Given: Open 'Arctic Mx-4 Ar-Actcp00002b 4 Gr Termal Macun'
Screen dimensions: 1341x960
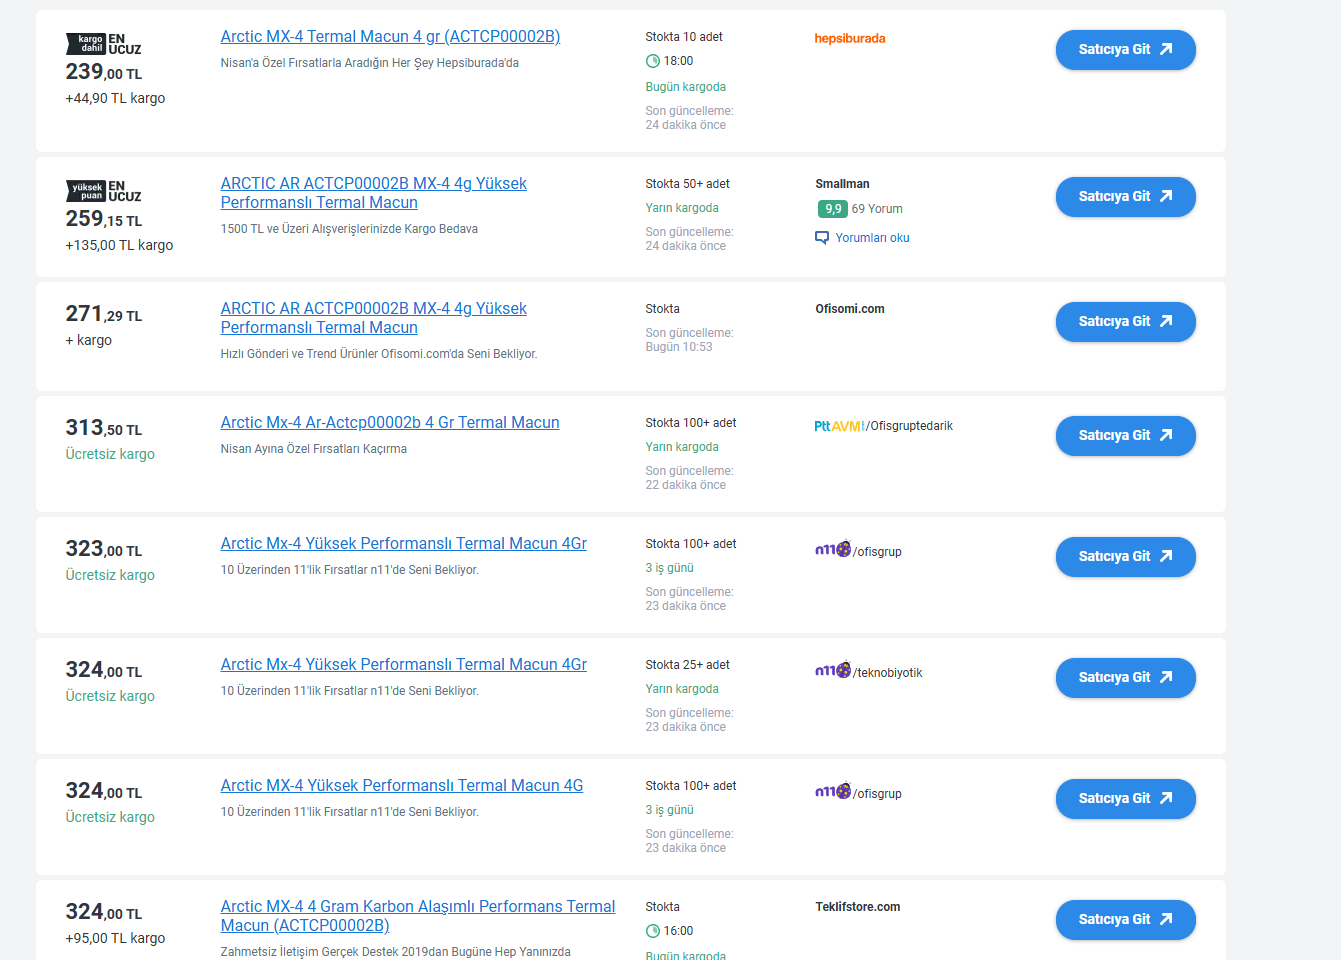Looking at the screenshot, I should pyautogui.click(x=390, y=423).
